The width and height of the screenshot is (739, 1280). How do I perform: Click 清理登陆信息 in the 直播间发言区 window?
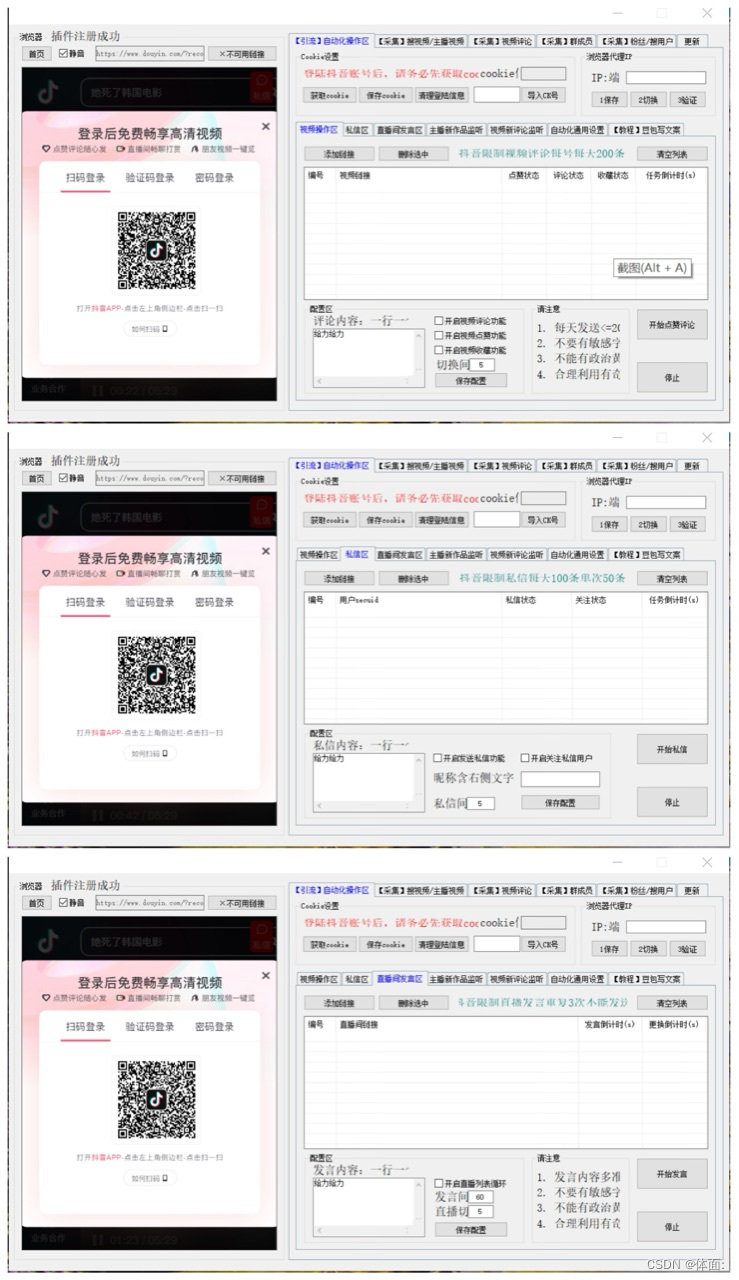(441, 944)
